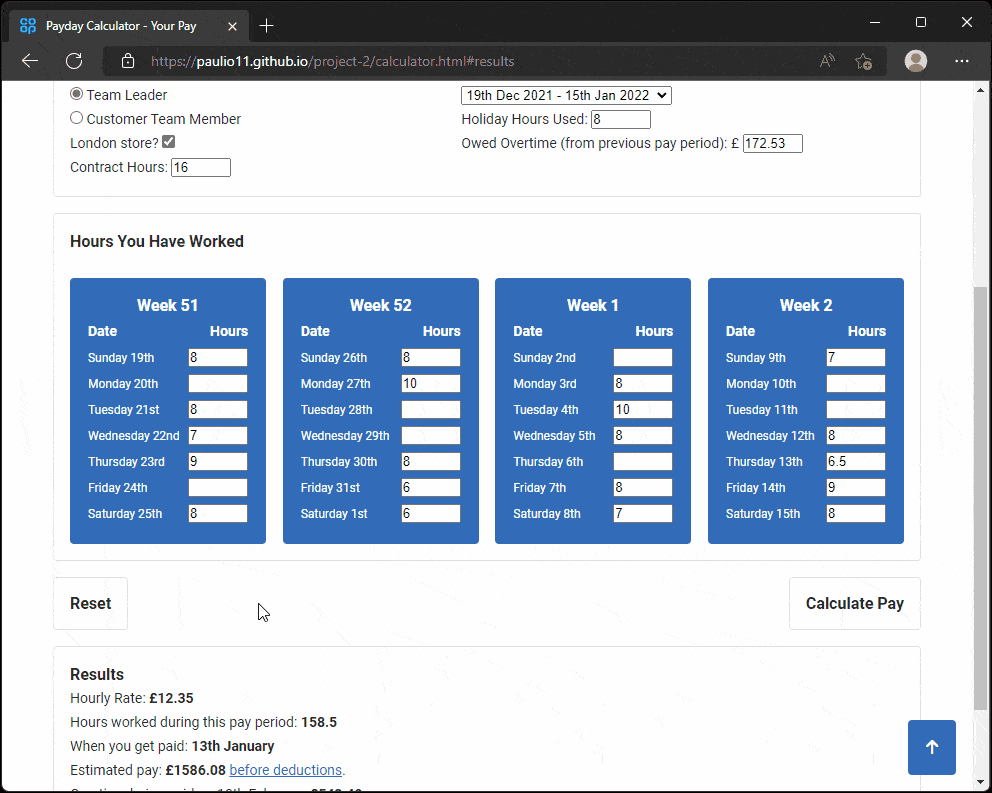Click the padlock site info icon
992x793 pixels.
coord(128,61)
